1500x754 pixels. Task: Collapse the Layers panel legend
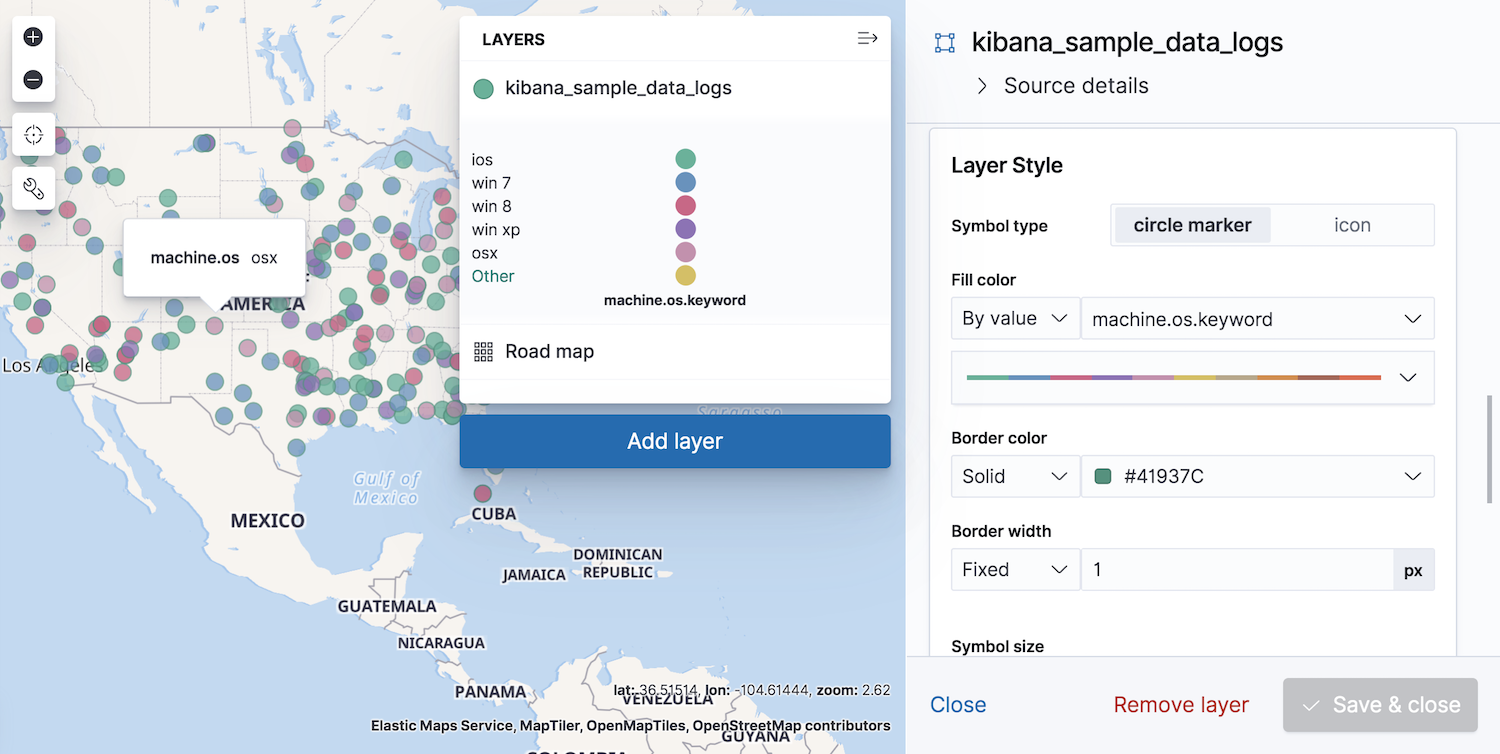coord(866,38)
